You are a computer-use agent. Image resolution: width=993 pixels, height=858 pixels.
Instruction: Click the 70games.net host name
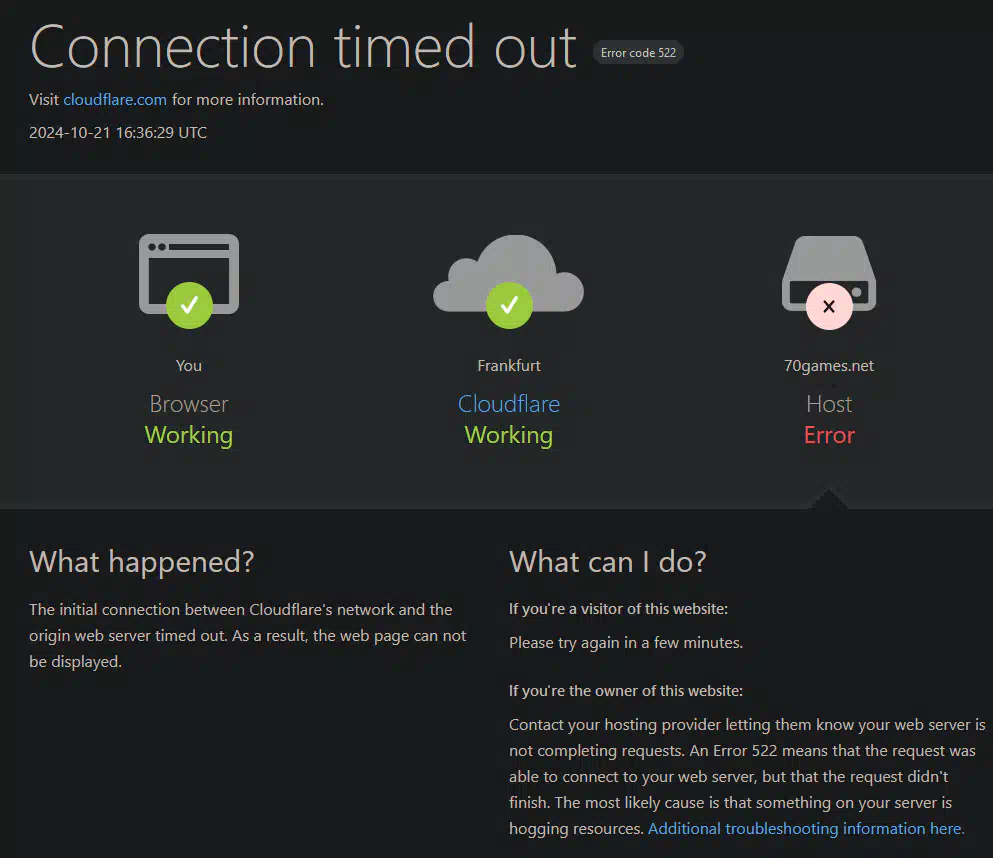click(x=828, y=365)
